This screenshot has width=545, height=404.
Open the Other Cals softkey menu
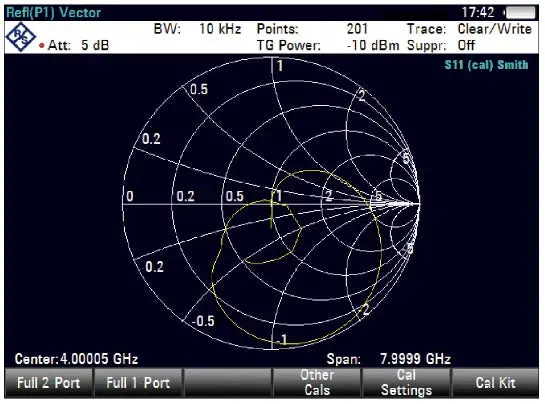tap(317, 383)
